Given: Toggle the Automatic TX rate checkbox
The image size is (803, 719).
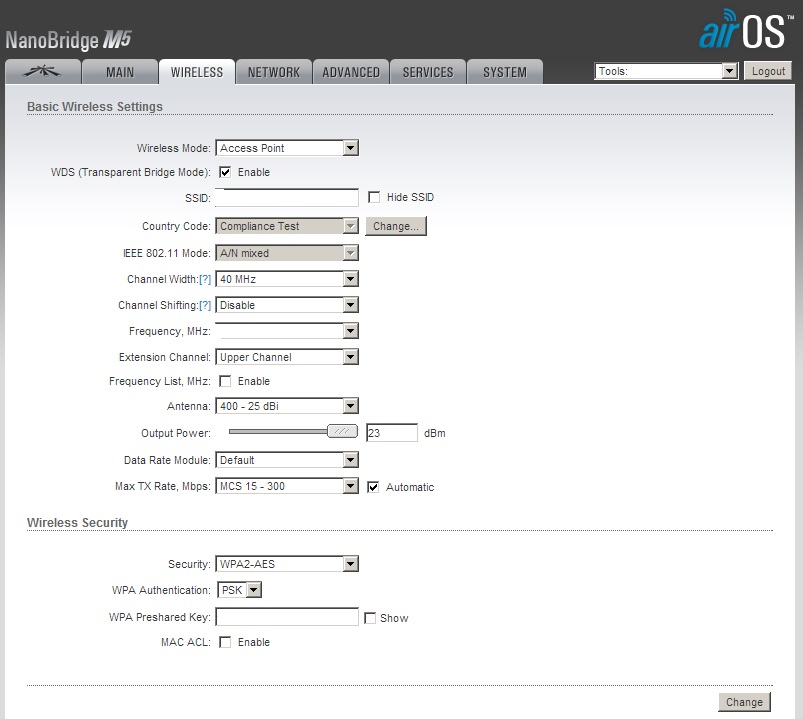Looking at the screenshot, I should pyautogui.click(x=373, y=487).
